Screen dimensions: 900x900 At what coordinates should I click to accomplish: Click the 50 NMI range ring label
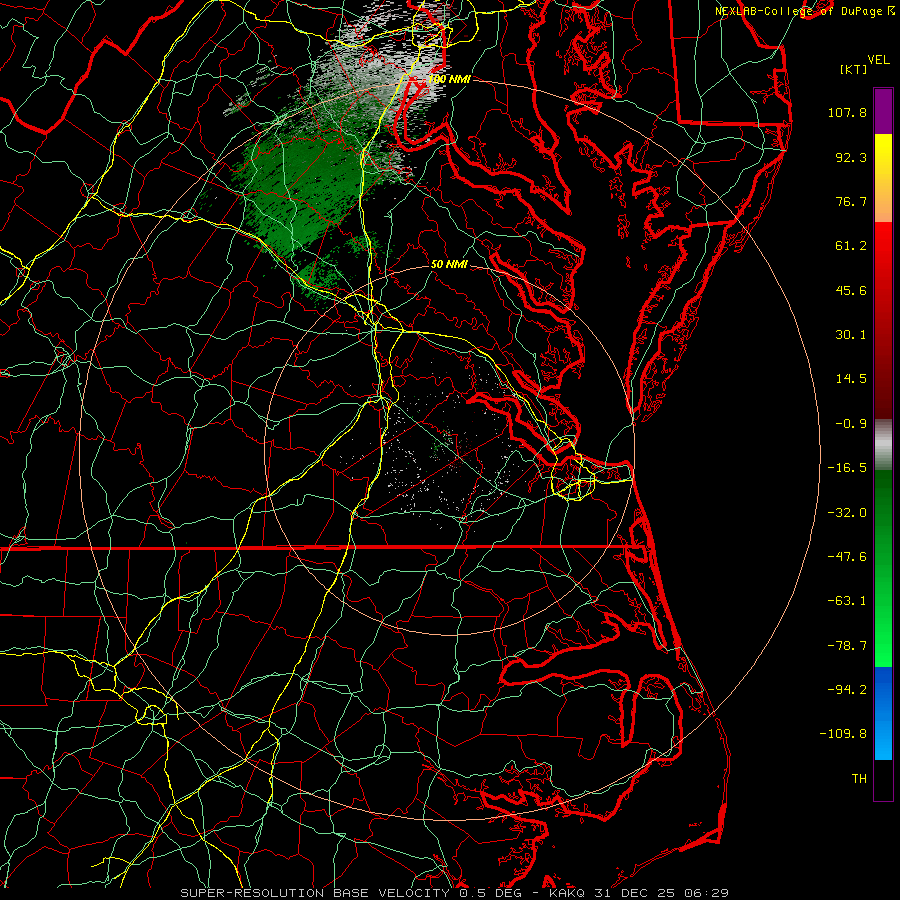point(449,265)
